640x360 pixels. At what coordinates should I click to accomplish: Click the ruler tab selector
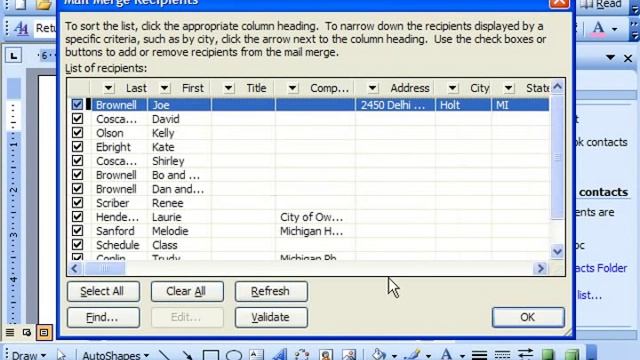(13, 56)
